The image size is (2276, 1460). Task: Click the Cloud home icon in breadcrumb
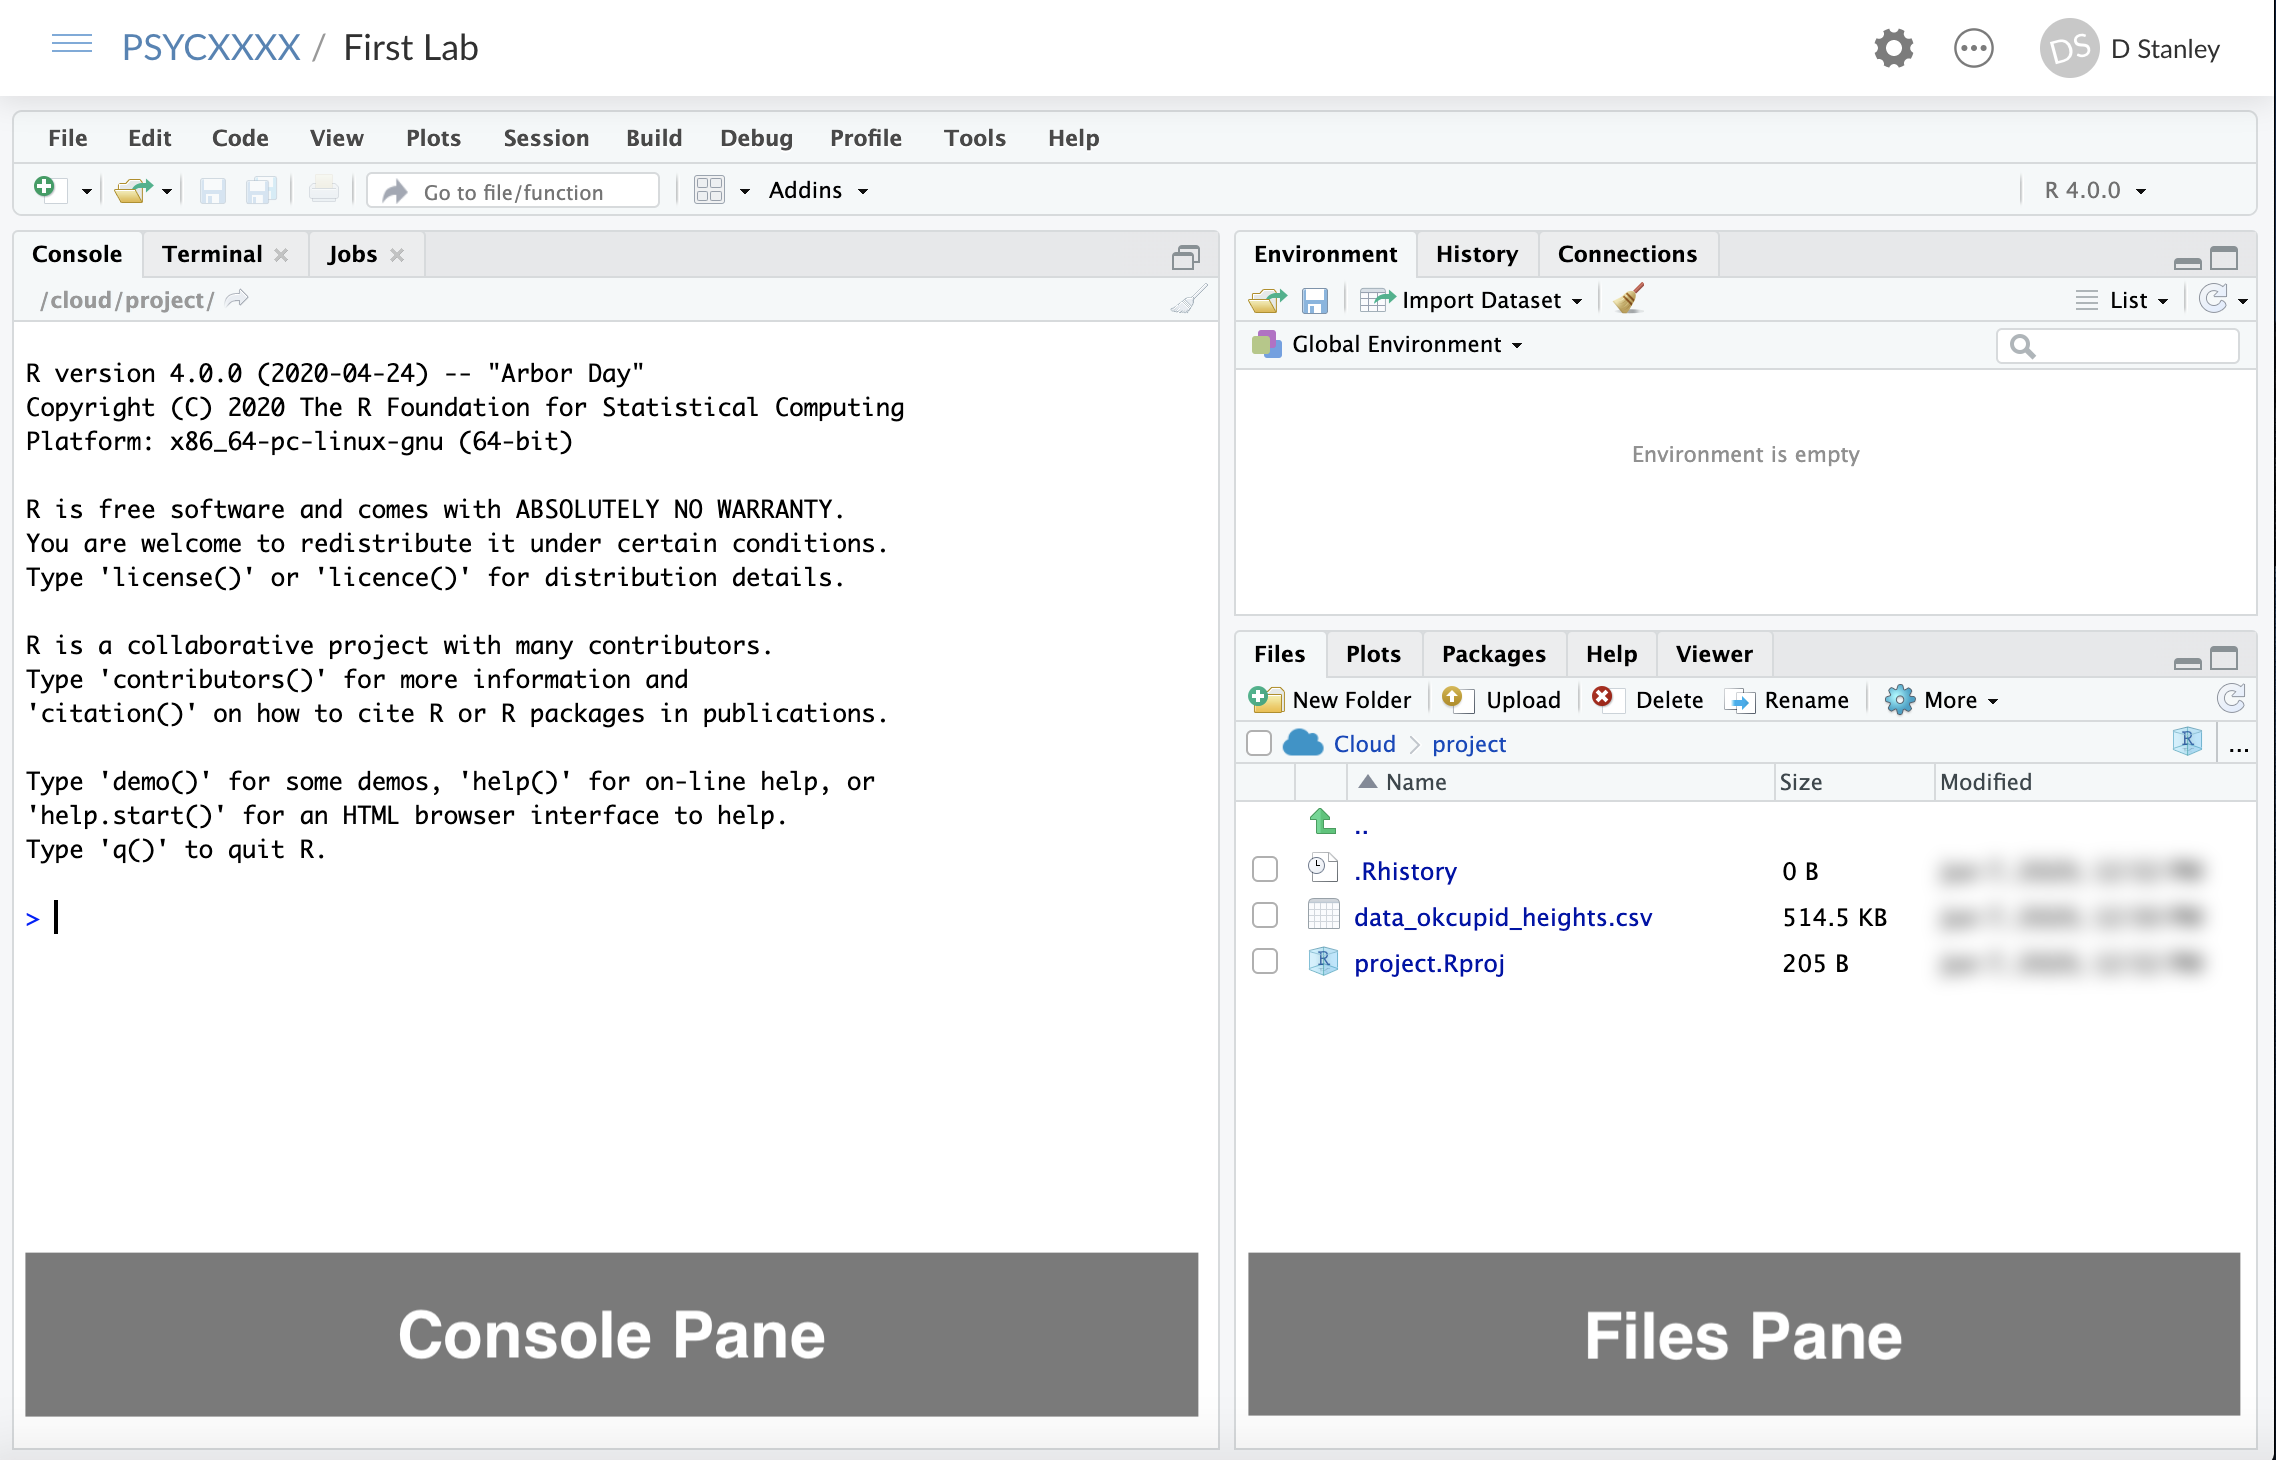click(x=1303, y=743)
